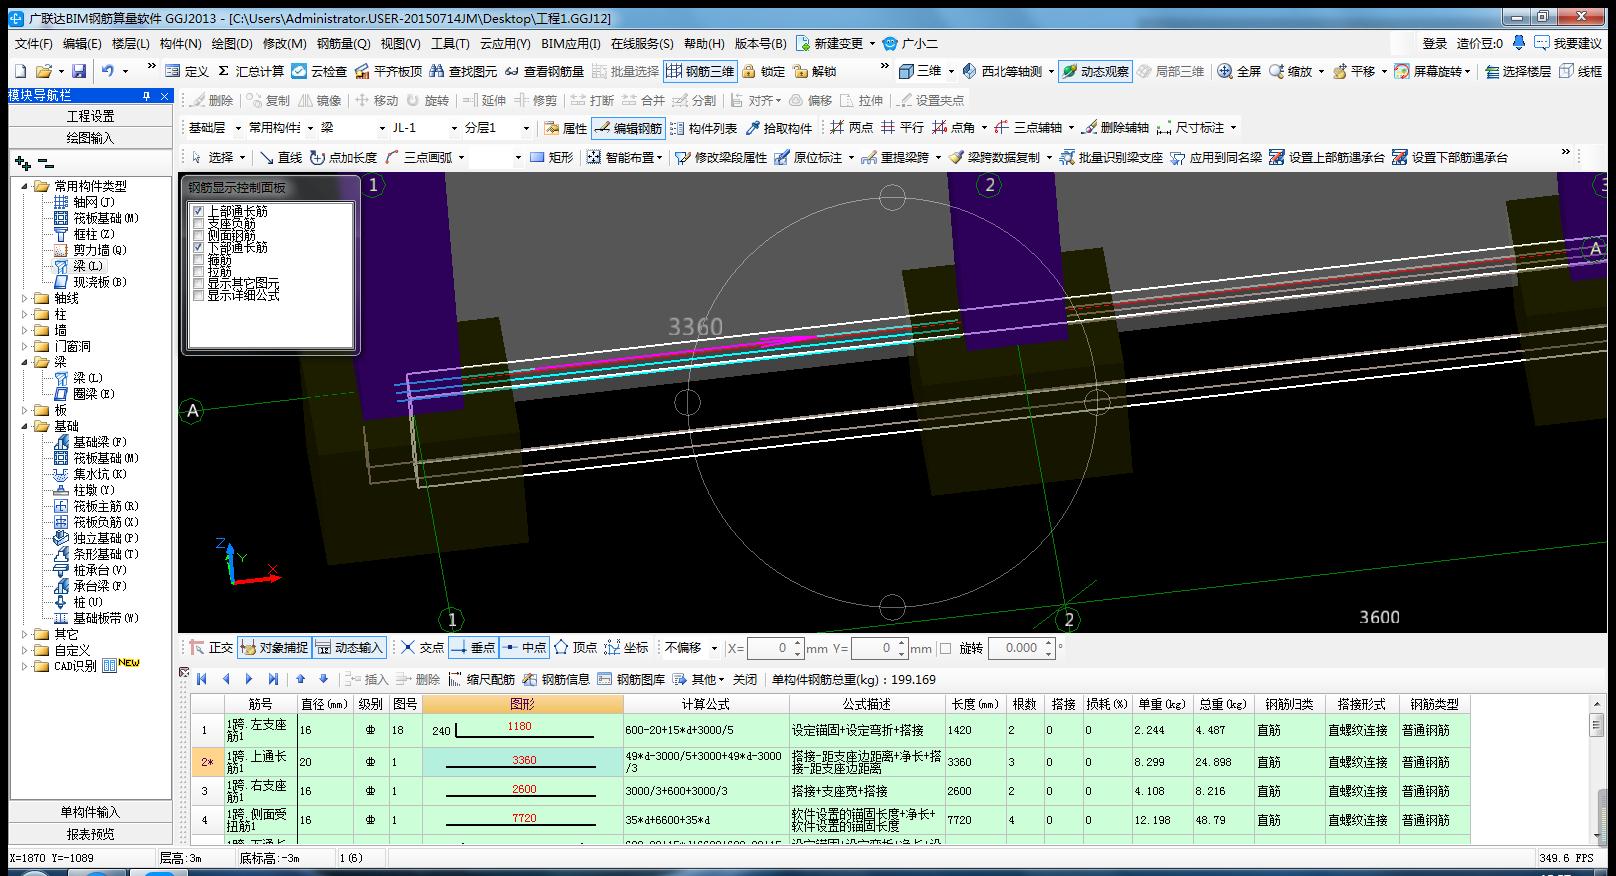Uncheck 下部通长筋 checkbox
The image size is (1616, 876).
pyautogui.click(x=198, y=247)
